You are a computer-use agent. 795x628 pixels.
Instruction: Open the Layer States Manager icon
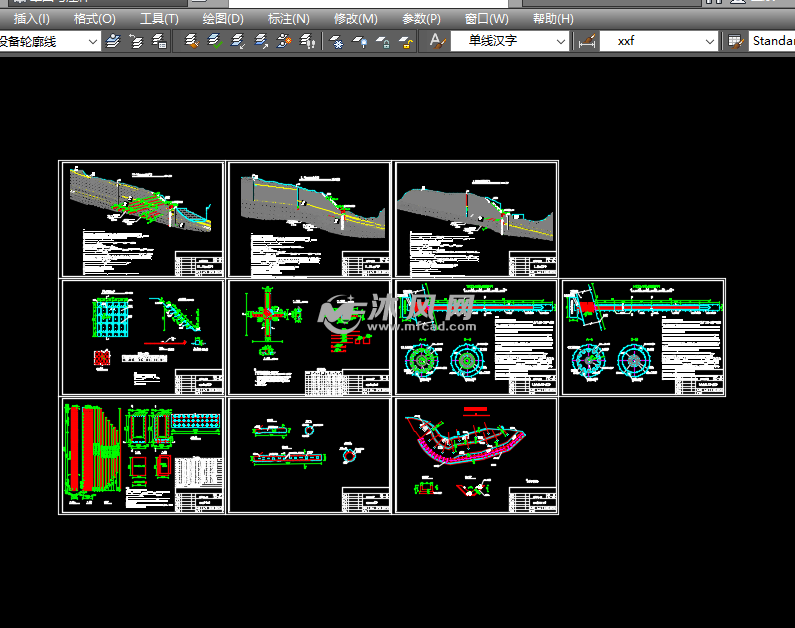click(x=159, y=41)
